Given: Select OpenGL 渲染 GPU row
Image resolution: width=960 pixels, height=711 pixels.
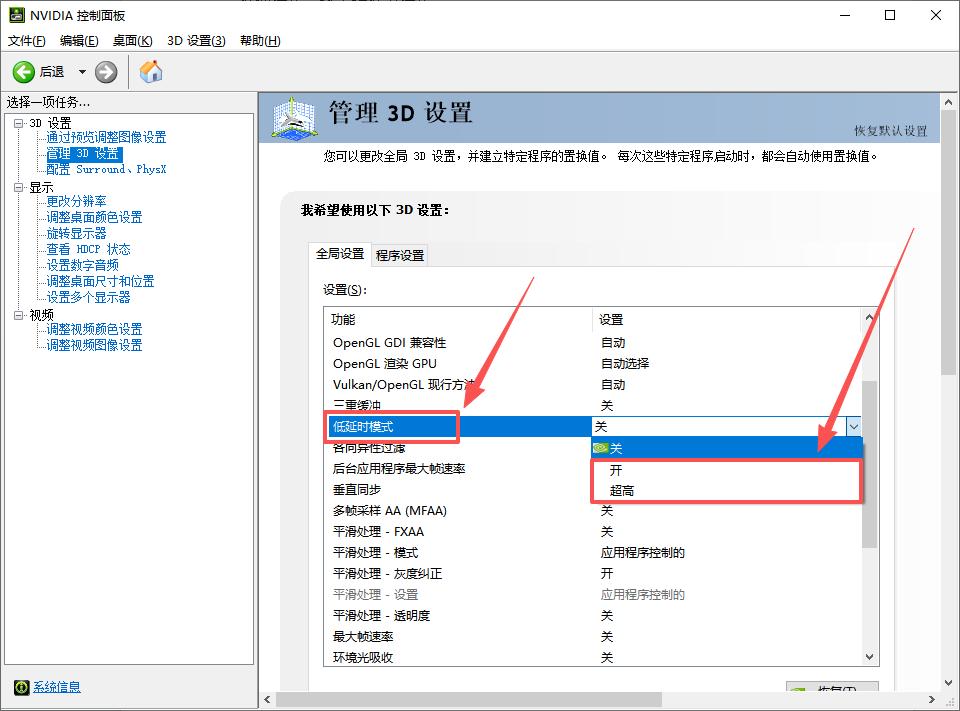Looking at the screenshot, I should (x=593, y=364).
